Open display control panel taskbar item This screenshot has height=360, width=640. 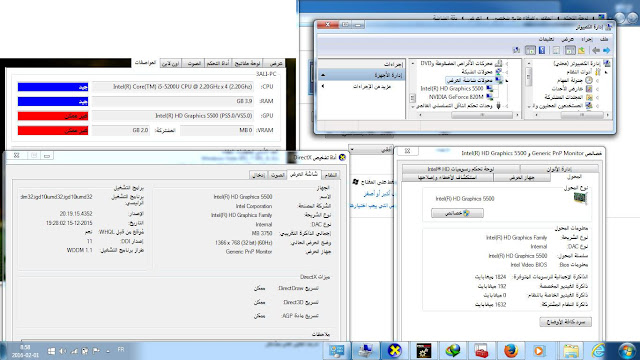337,351
